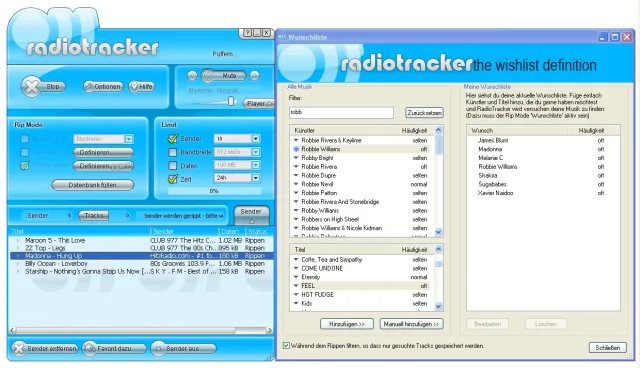Uncheck the Sender limit checkbox
Image resolution: width=640 pixels, height=368 pixels.
pos(173,139)
